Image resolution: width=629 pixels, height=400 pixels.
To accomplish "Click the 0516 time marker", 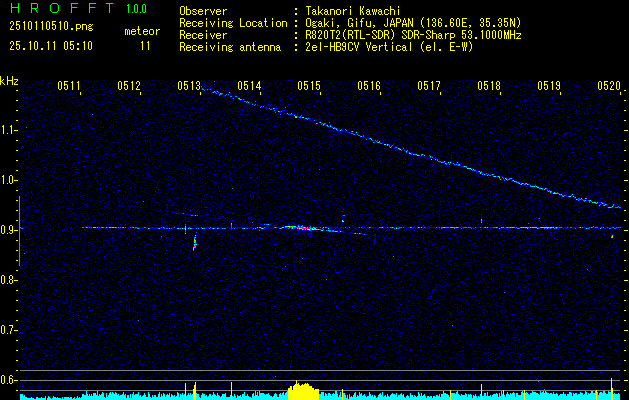I will 369,85.
